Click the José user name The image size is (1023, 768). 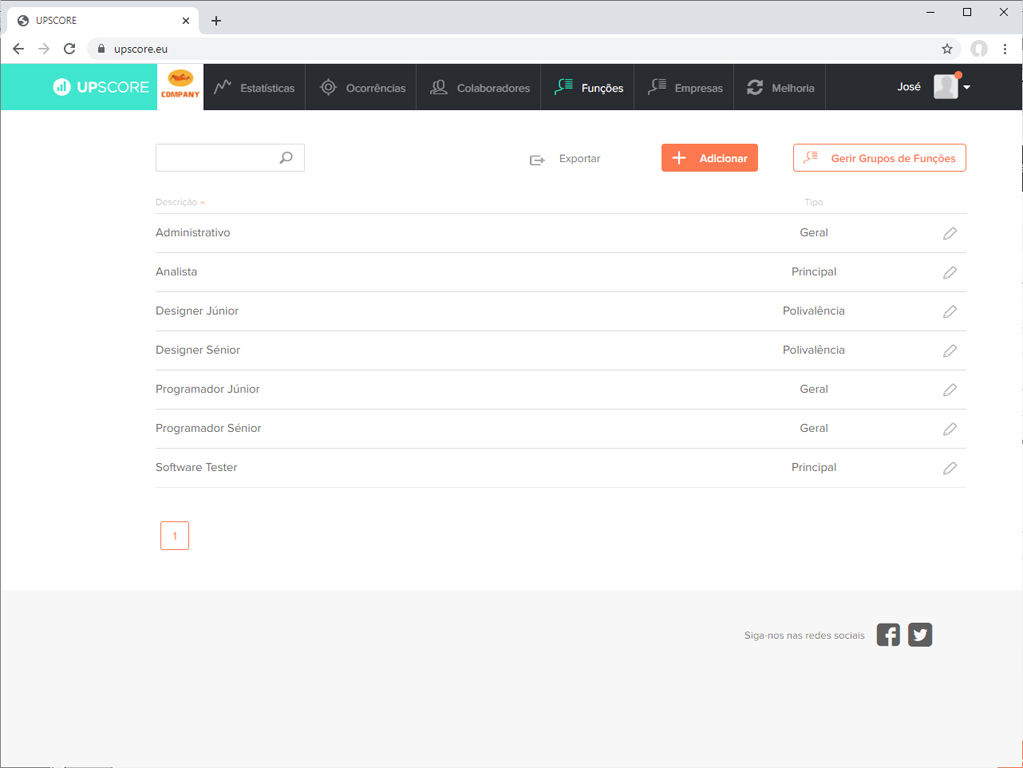pyautogui.click(x=909, y=87)
